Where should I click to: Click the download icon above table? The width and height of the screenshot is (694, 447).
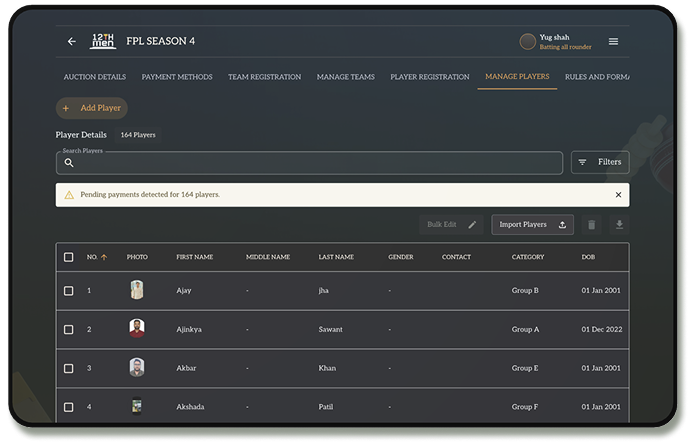point(619,225)
